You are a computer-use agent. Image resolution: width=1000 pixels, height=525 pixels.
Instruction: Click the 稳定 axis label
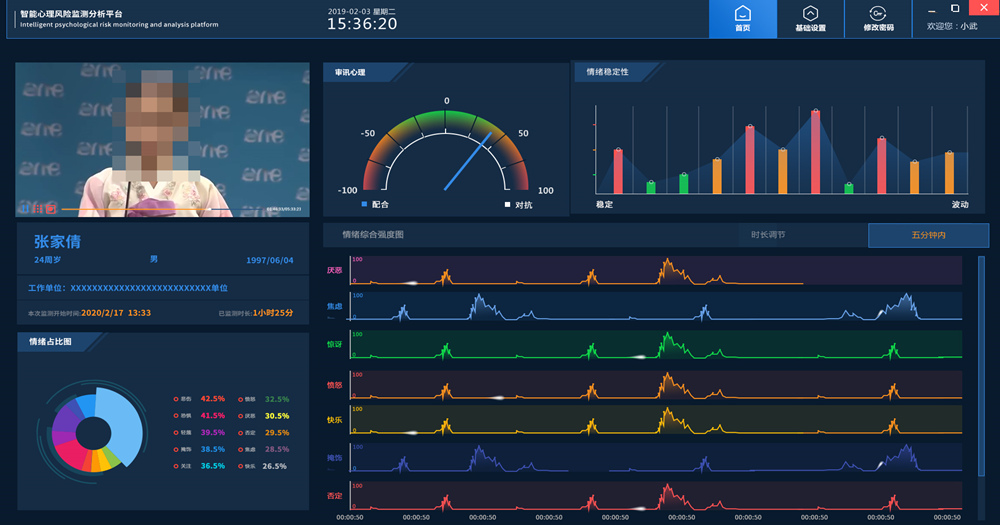pos(605,205)
